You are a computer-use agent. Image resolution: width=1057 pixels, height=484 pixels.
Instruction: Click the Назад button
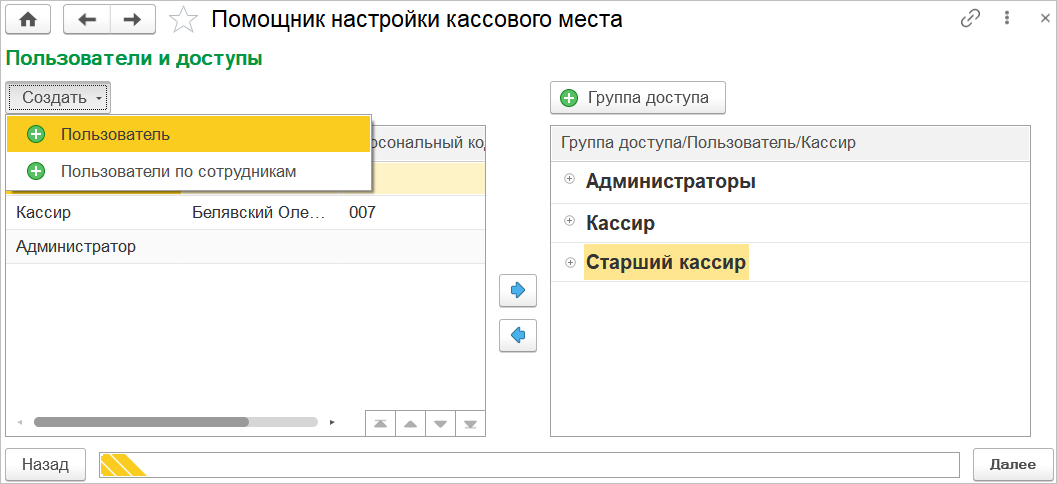click(46, 464)
